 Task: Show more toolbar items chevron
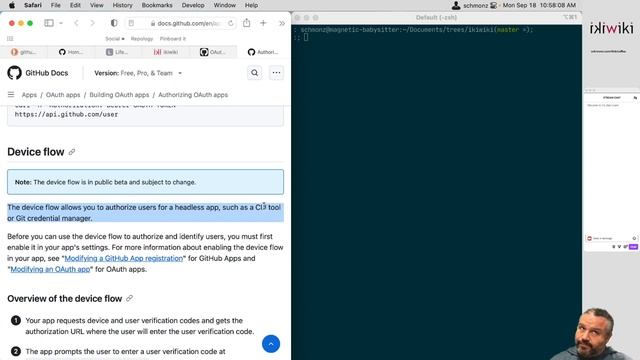tap(282, 23)
